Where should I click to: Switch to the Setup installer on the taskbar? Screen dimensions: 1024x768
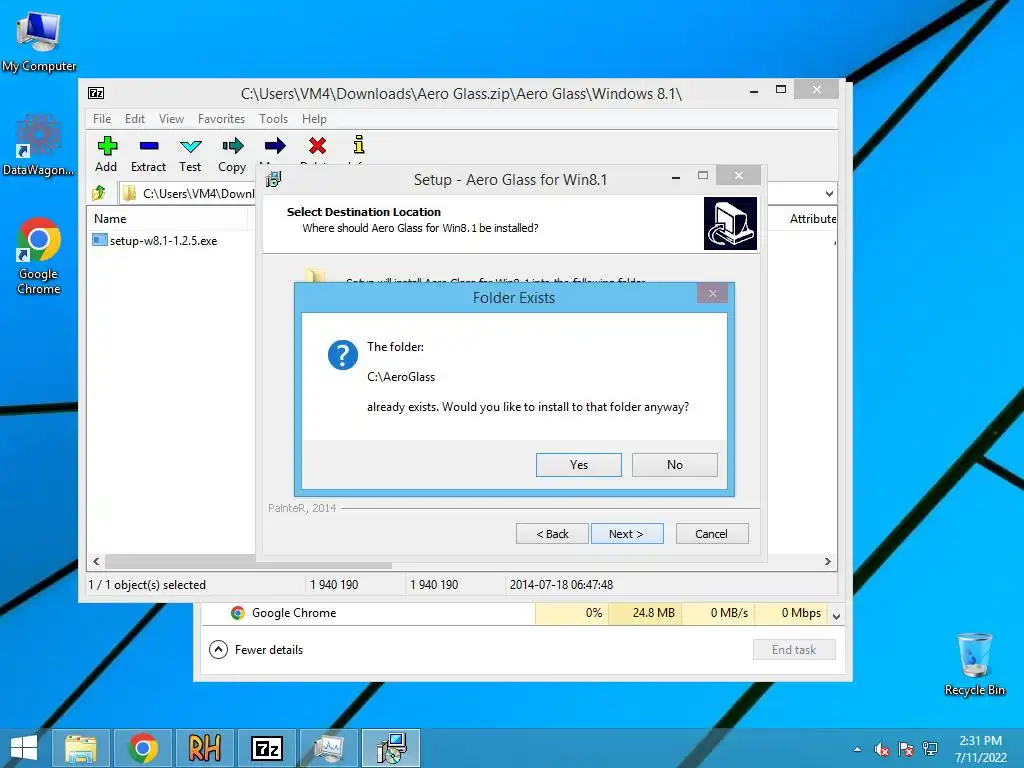391,748
